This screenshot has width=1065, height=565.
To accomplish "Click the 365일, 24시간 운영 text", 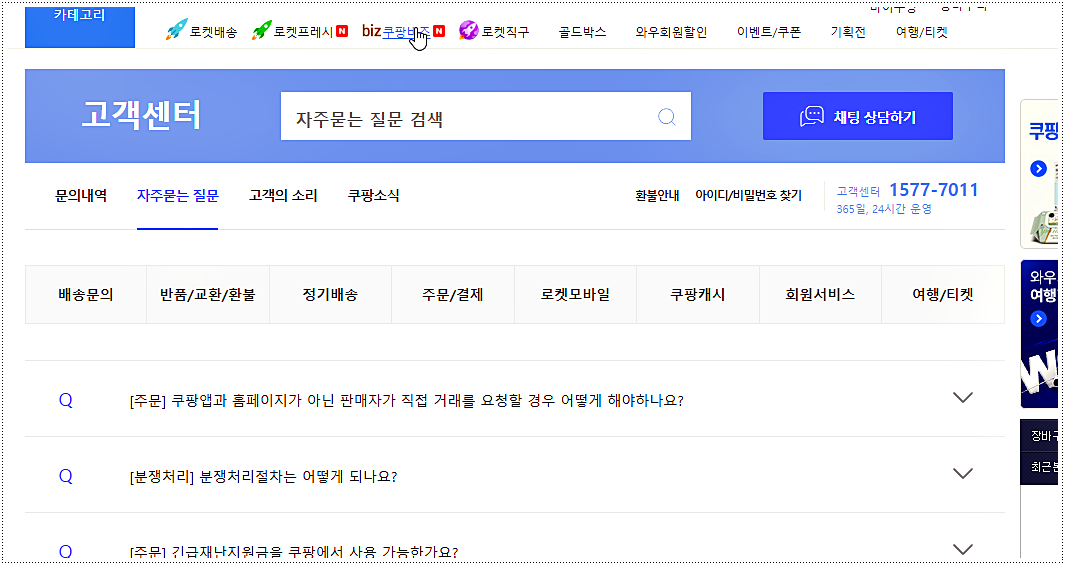I will tap(884, 209).
